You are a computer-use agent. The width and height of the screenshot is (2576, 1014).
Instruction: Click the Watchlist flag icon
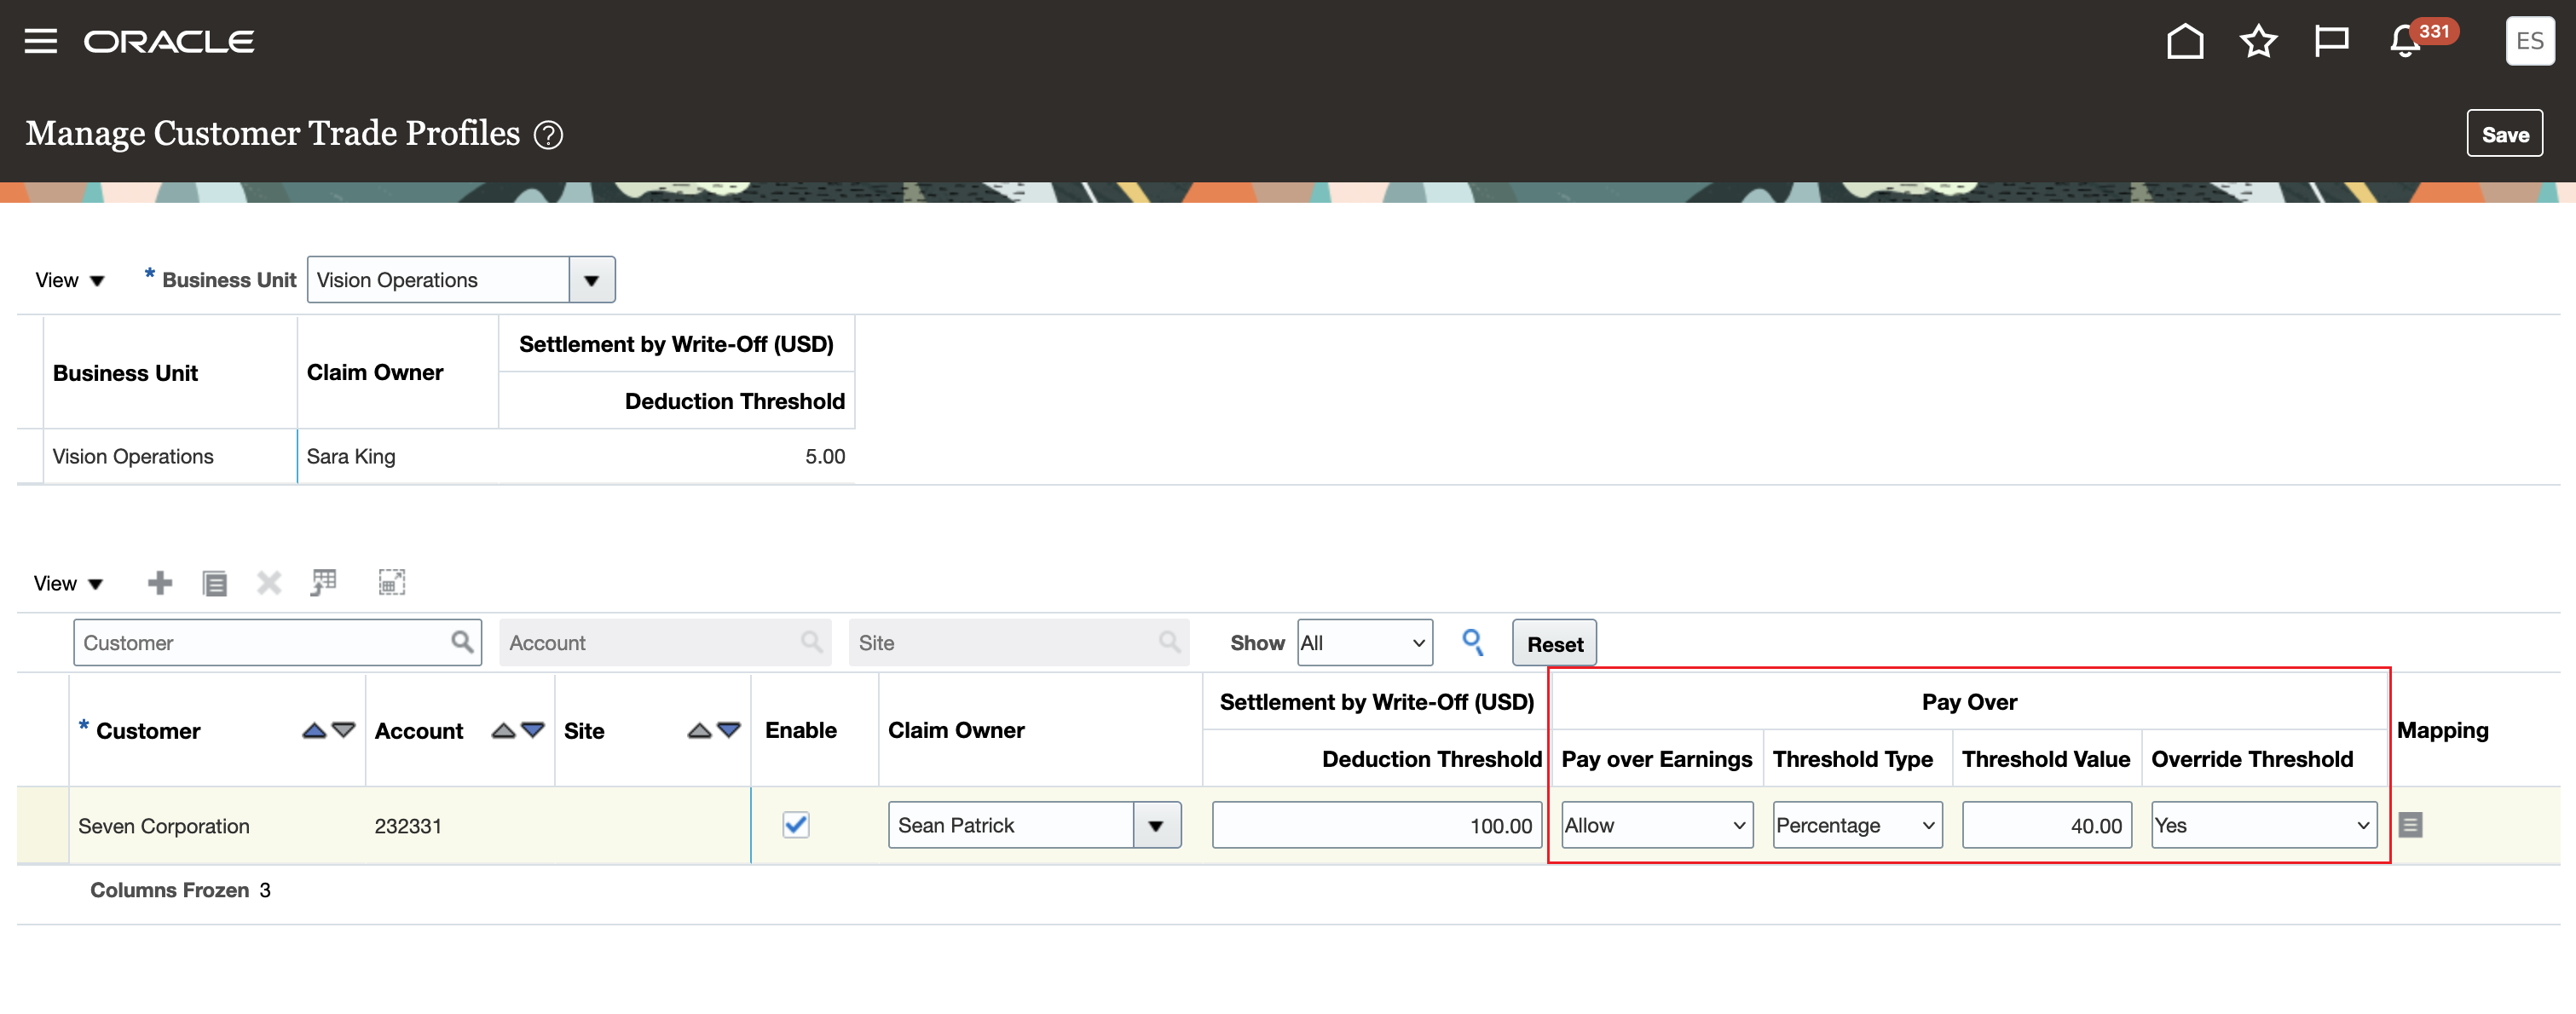point(2331,41)
